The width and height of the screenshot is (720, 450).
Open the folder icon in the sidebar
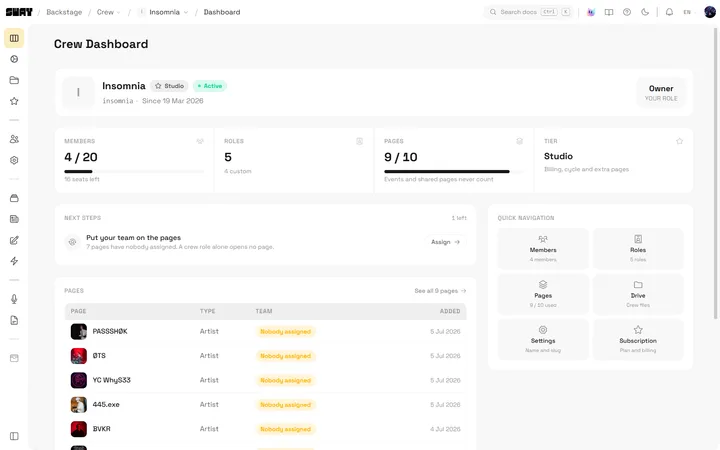coord(14,80)
